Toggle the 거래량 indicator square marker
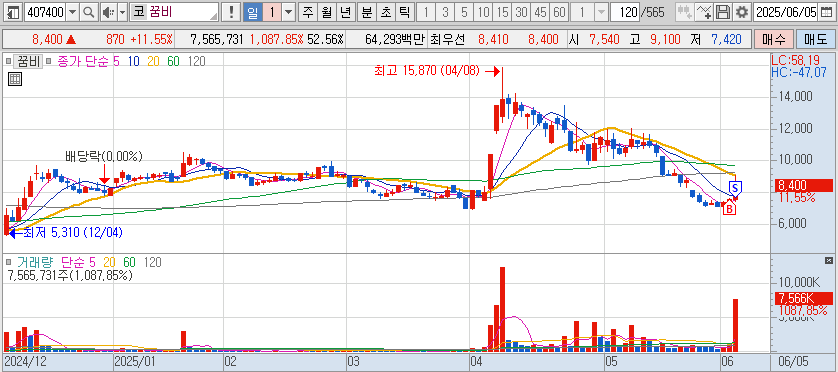 (8, 262)
